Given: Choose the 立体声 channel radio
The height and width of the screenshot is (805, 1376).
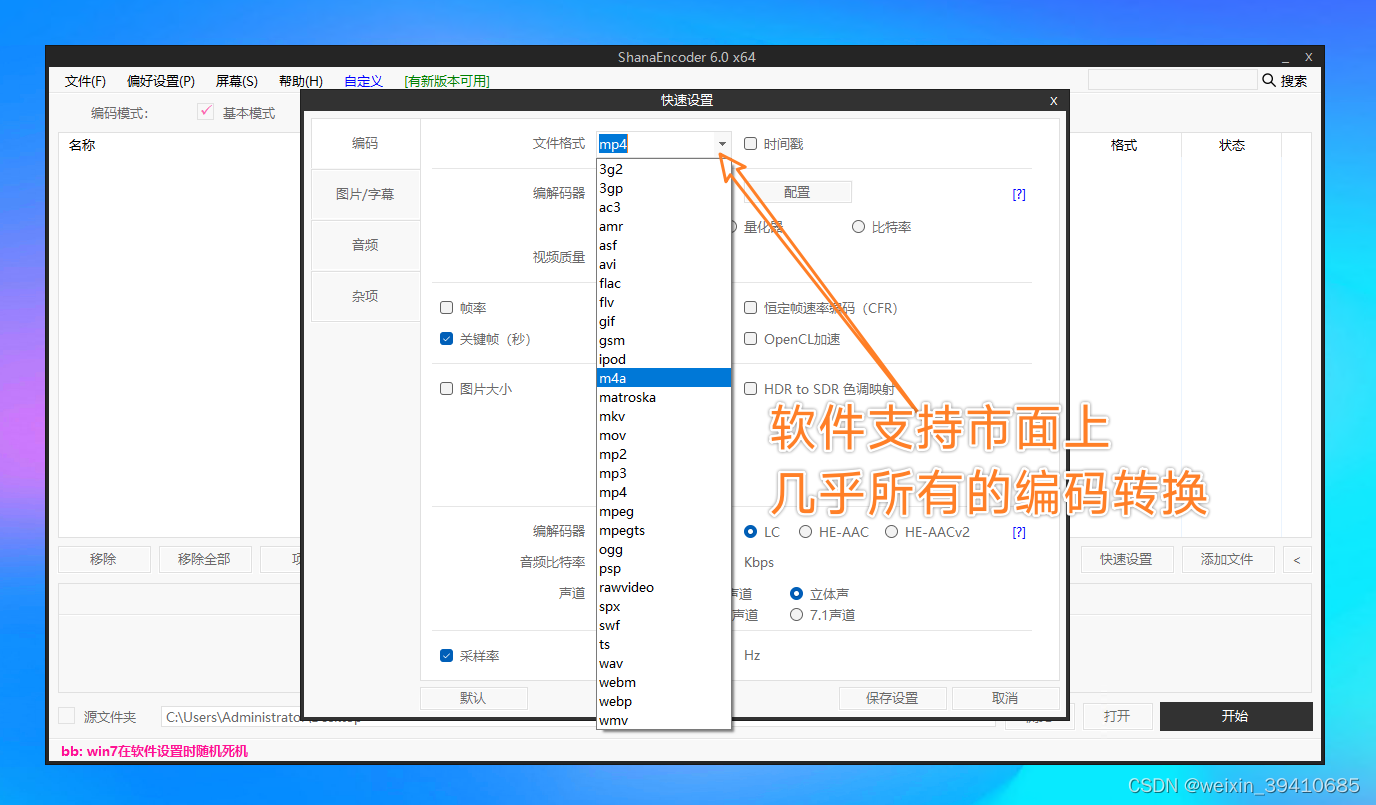Looking at the screenshot, I should coord(796,594).
